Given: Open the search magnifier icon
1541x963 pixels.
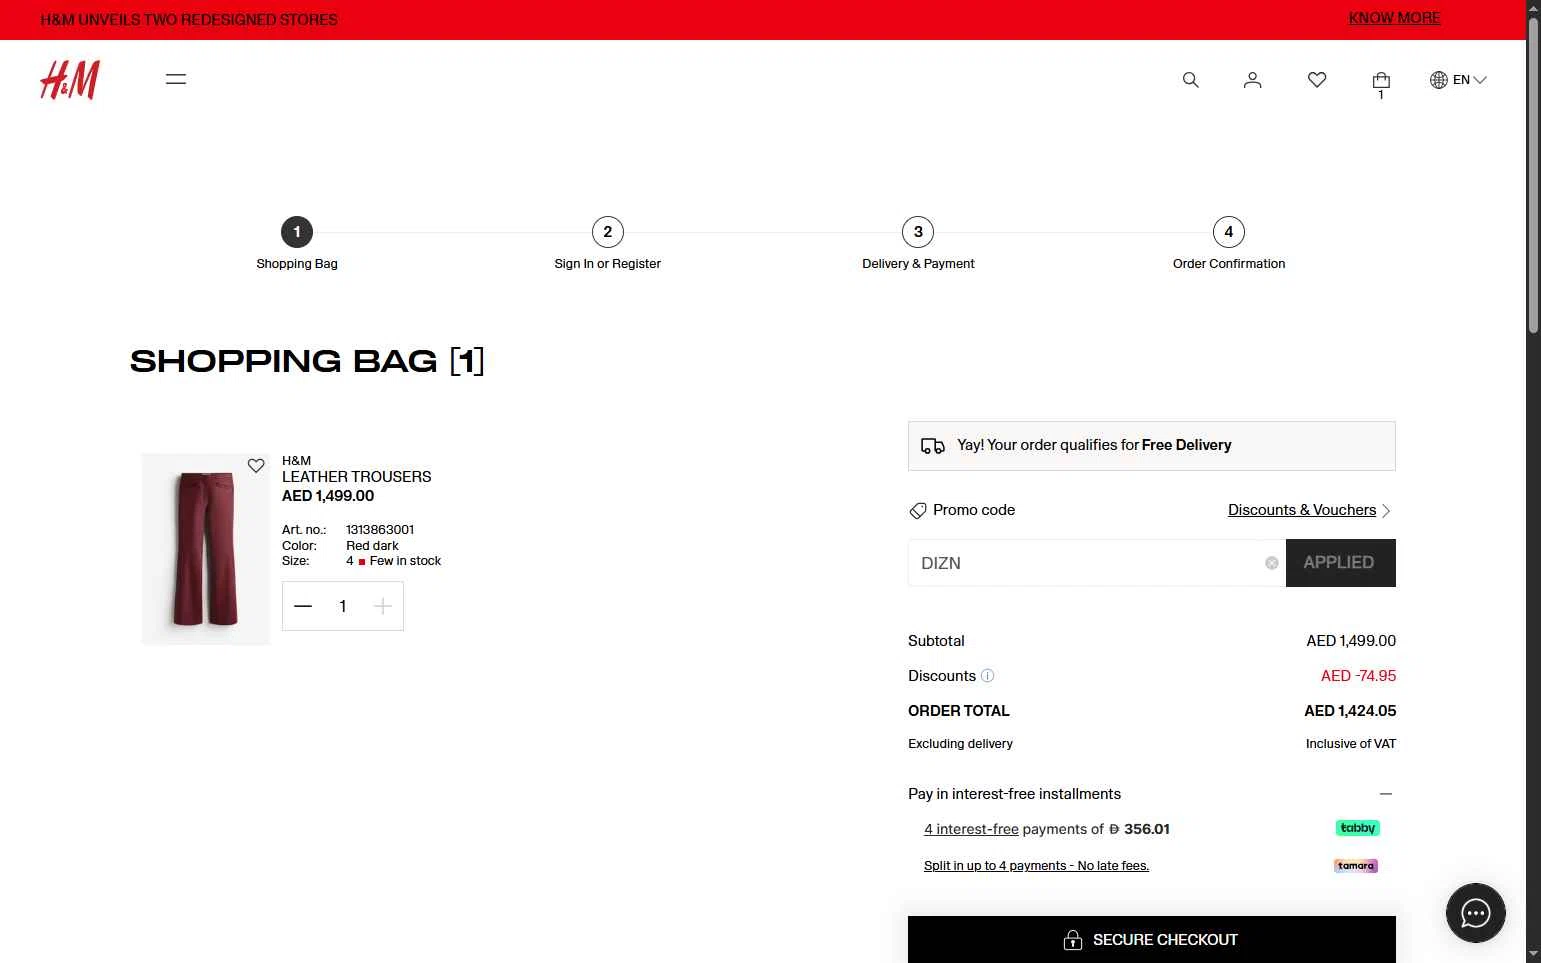Looking at the screenshot, I should pyautogui.click(x=1190, y=80).
